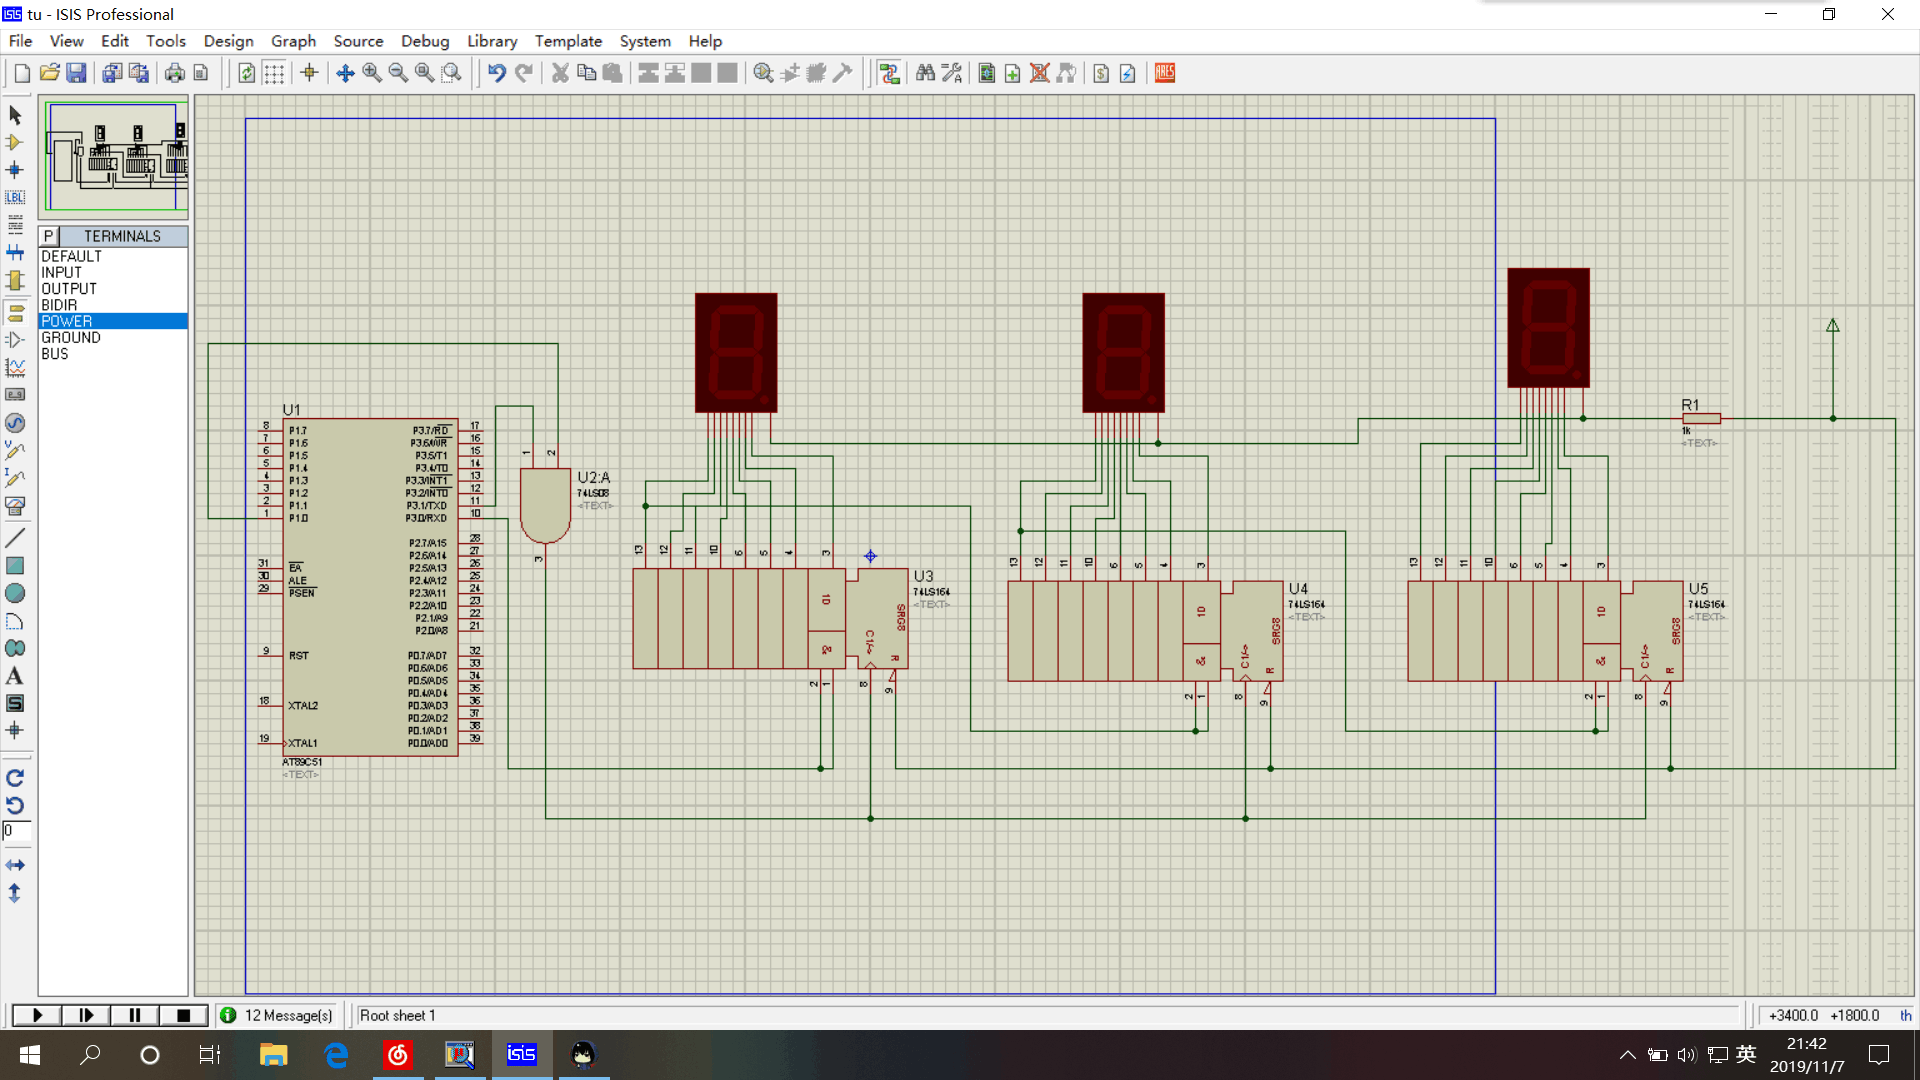Mirror horizontally with X-mirror icon
1920x1080 pixels.
tap(15, 865)
